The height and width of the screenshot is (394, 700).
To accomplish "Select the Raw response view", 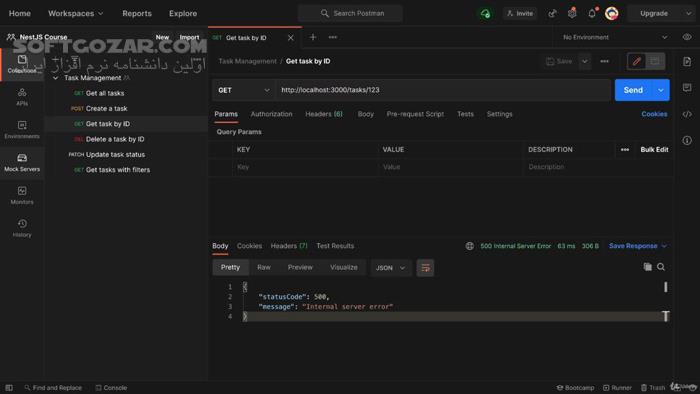I will (263, 267).
